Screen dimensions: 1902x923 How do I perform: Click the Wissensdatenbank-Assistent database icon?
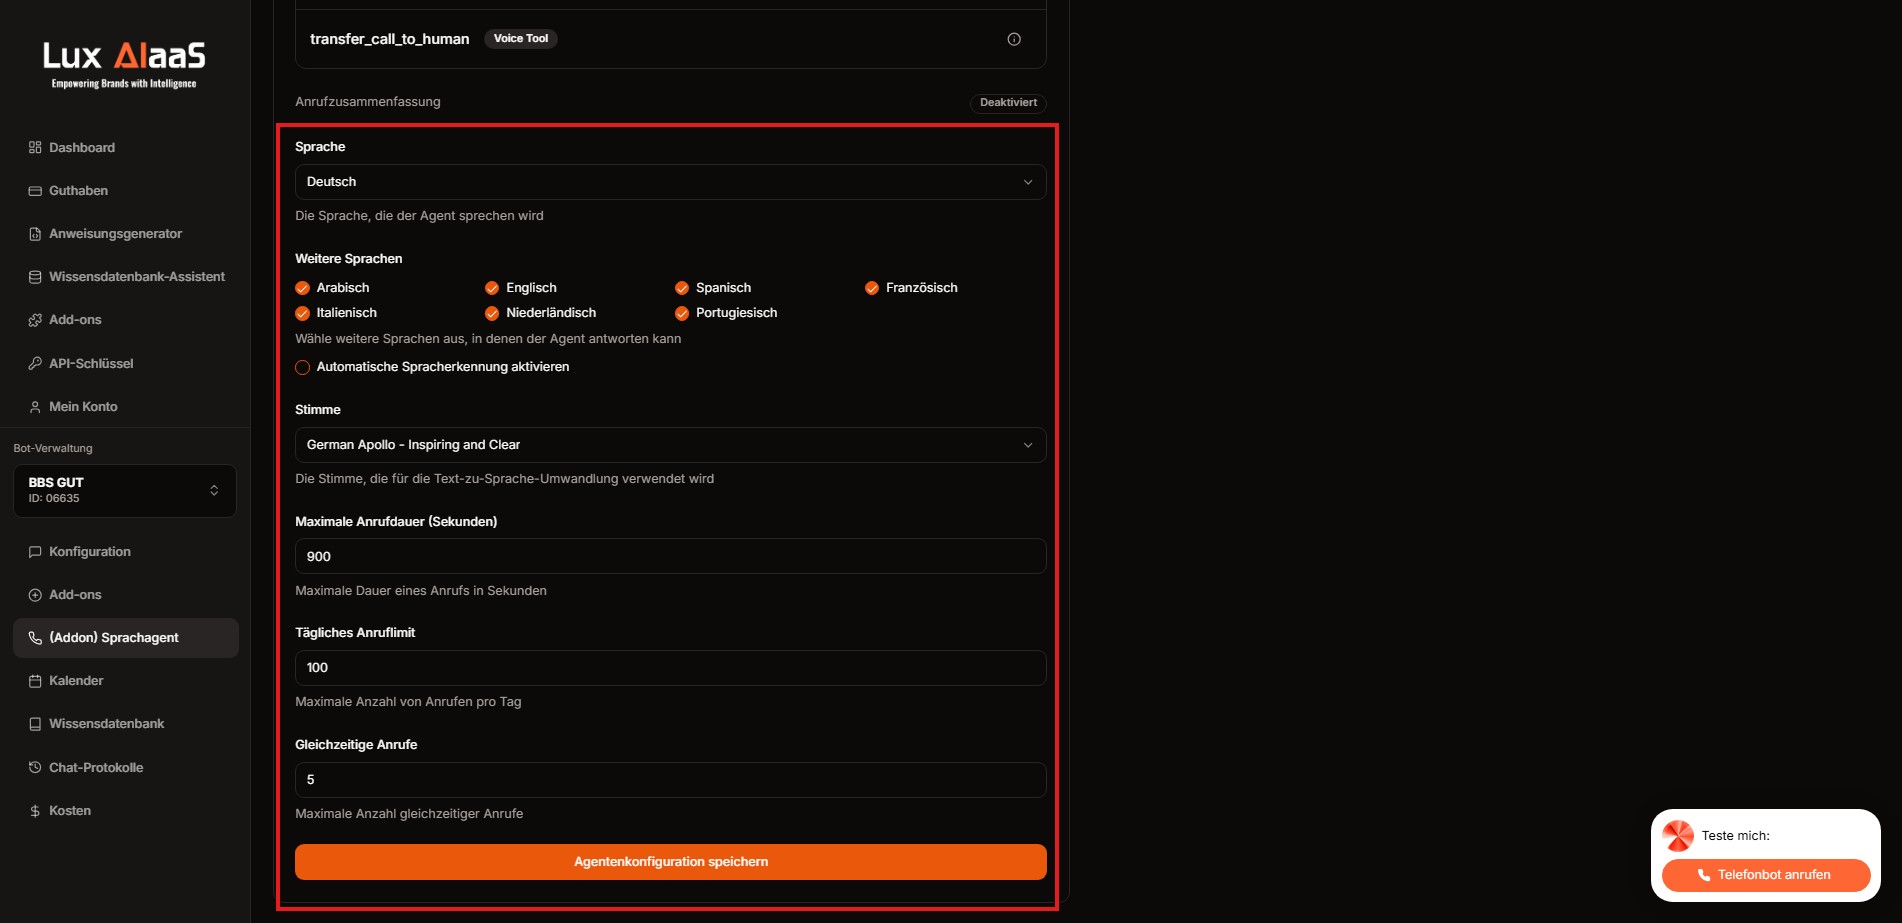(x=35, y=277)
